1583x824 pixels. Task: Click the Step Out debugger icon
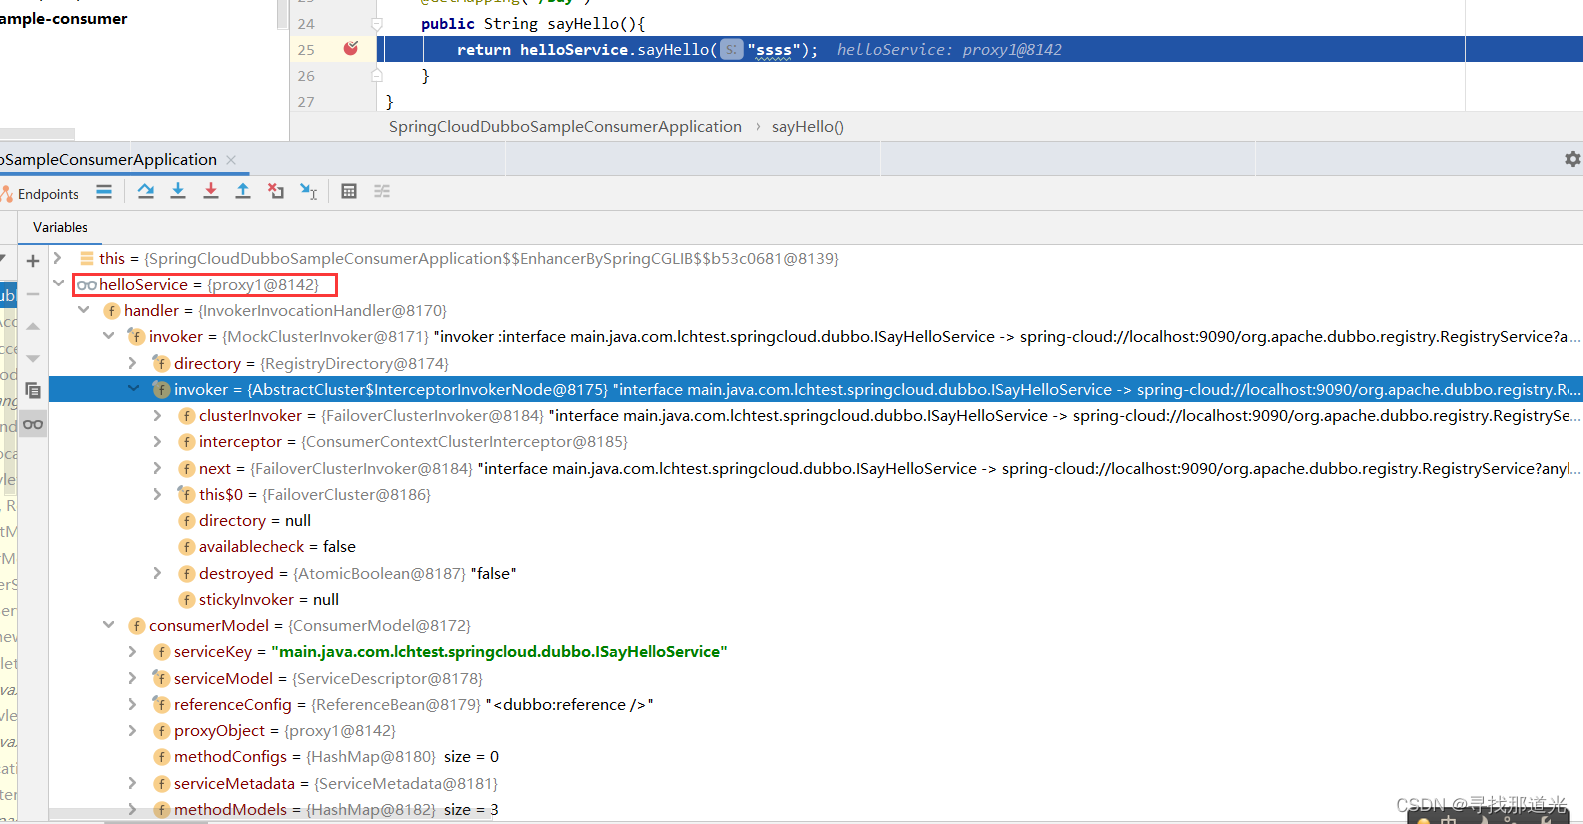243,191
